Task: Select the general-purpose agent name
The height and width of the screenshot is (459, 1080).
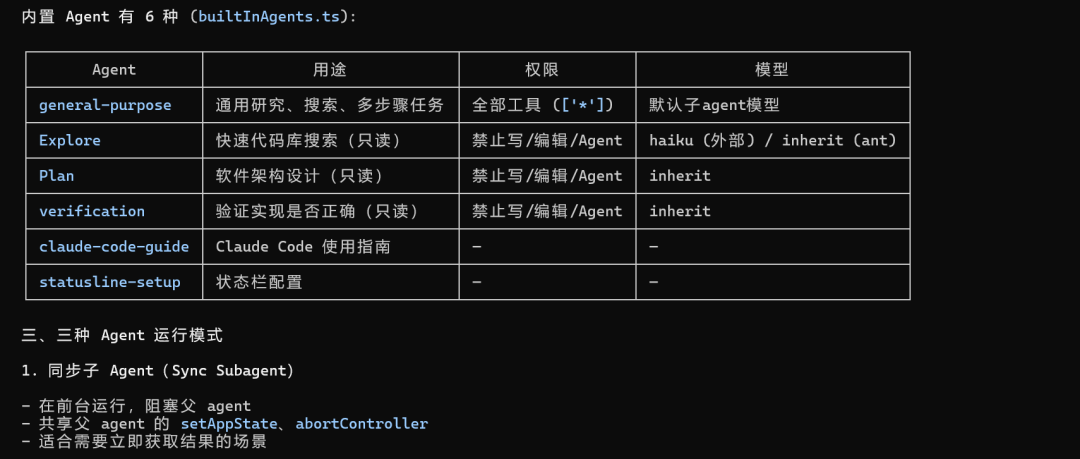Action: click(x=105, y=105)
